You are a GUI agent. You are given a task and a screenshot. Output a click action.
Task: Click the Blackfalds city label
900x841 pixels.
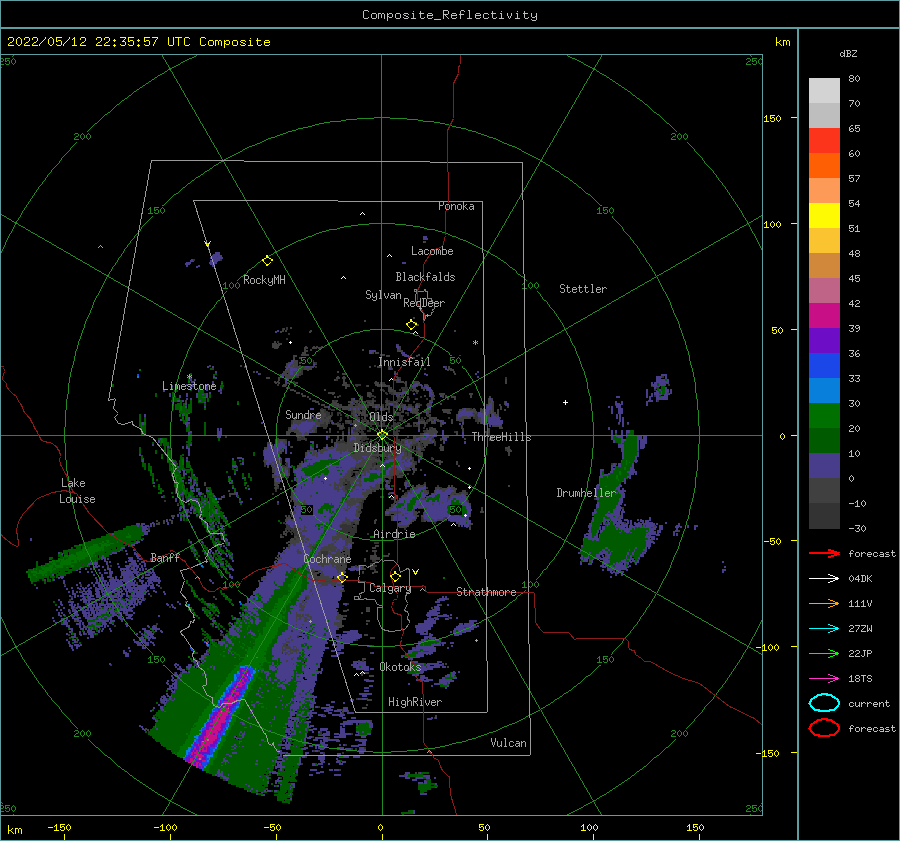[x=425, y=277]
